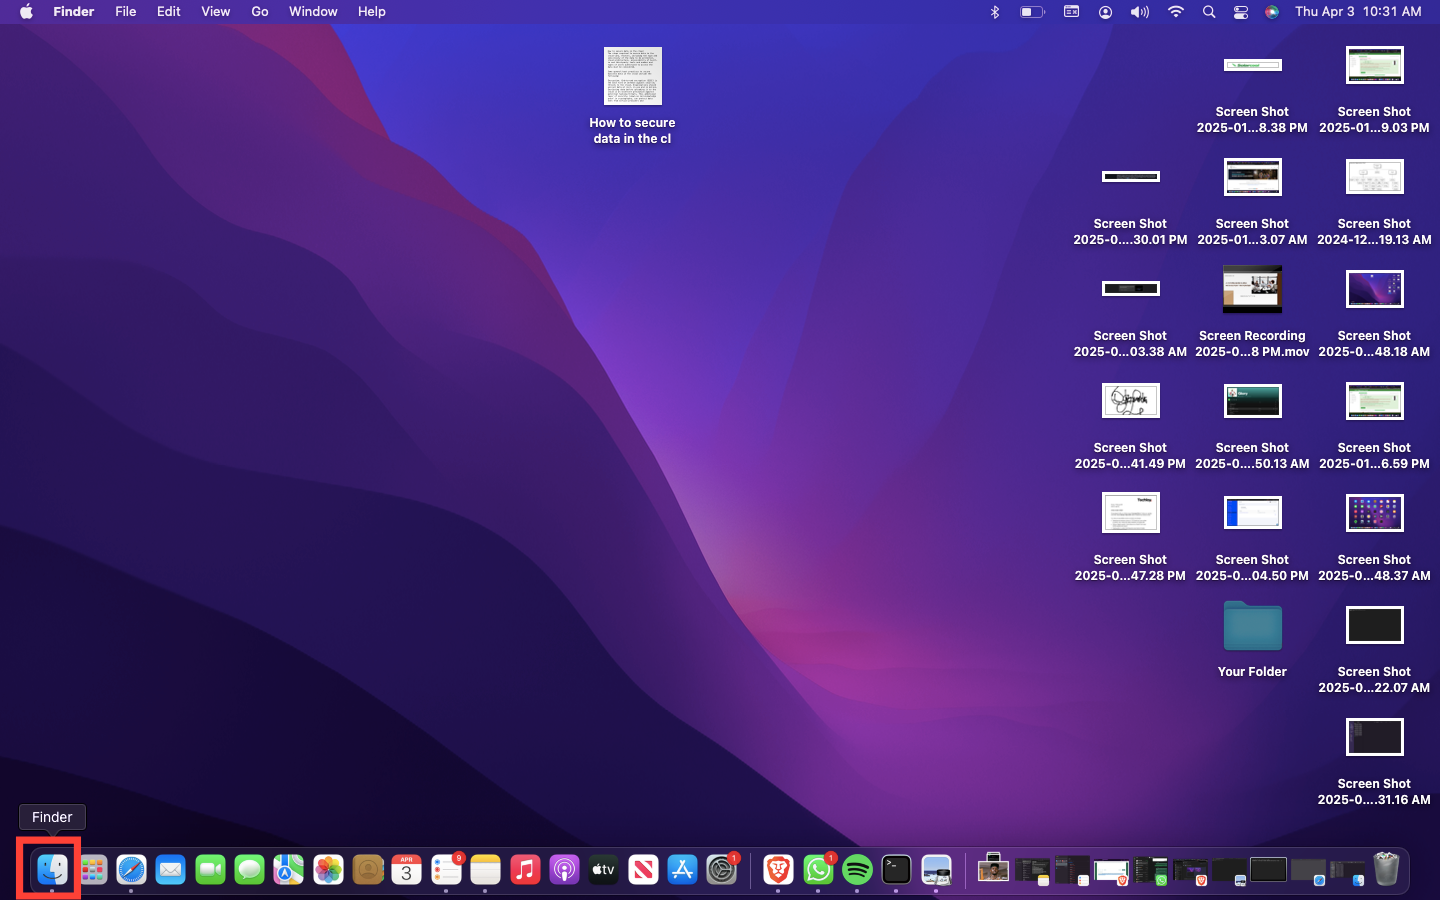1440x900 pixels.
Task: Open the File menu in Finder
Action: pos(125,12)
